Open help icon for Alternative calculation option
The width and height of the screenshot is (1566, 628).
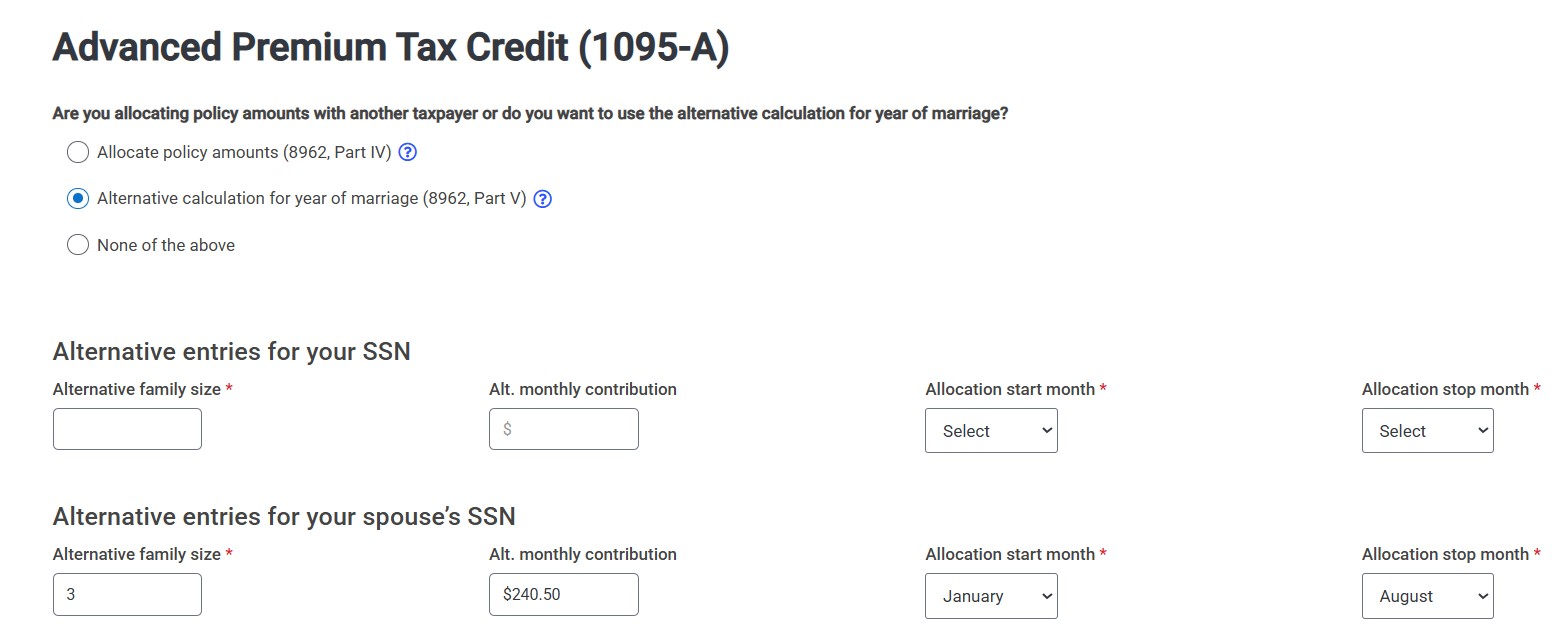click(543, 199)
